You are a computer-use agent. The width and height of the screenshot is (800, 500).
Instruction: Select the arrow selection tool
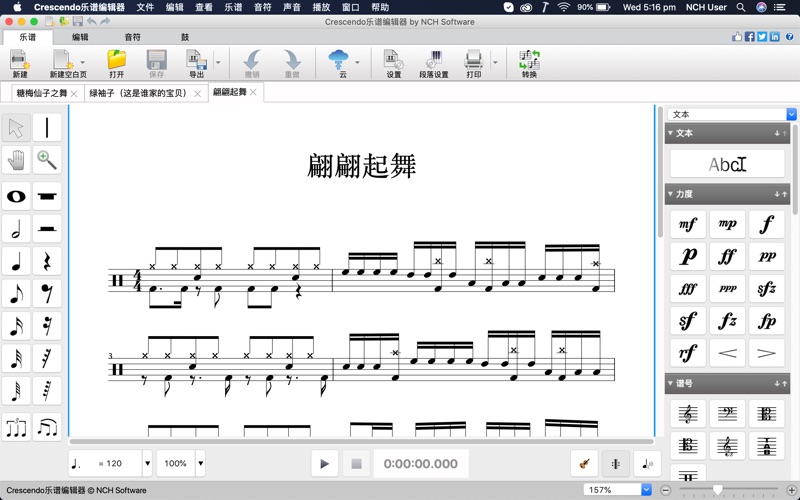coord(16,128)
